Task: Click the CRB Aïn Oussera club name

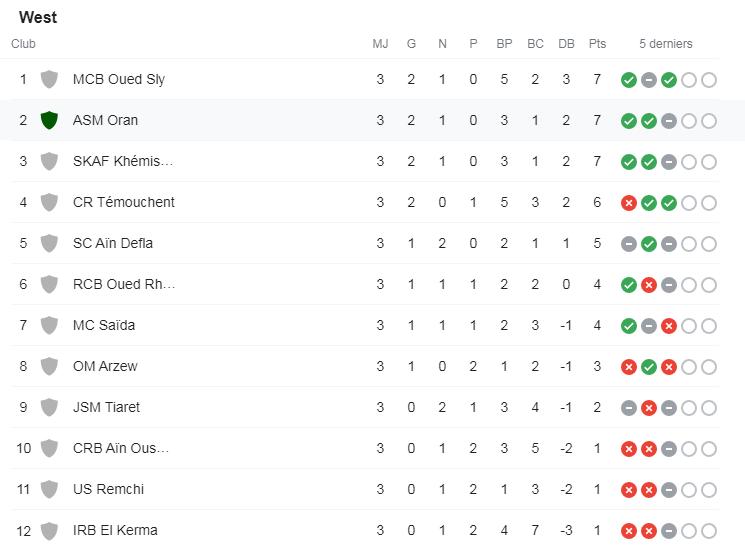Action: click(x=121, y=449)
